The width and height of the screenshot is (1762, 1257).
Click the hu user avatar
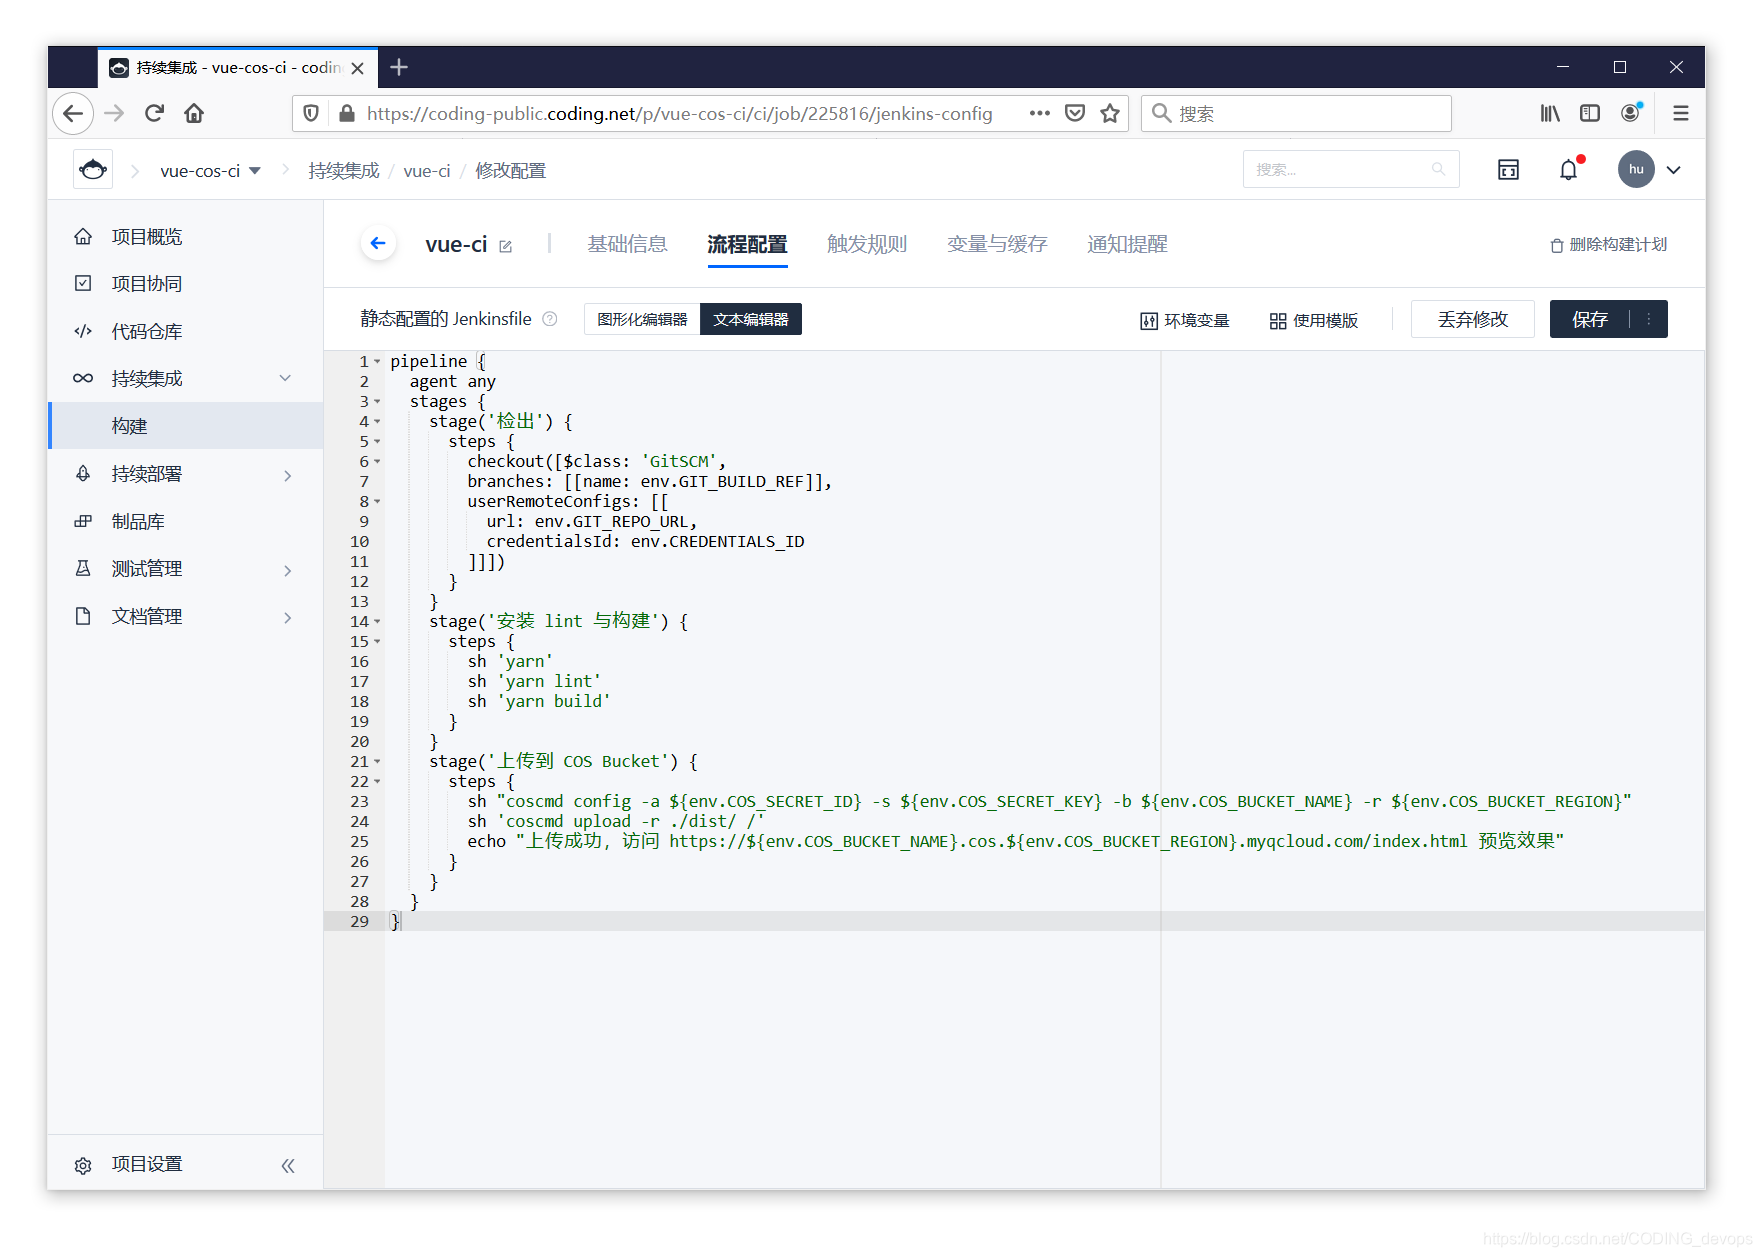click(x=1636, y=169)
